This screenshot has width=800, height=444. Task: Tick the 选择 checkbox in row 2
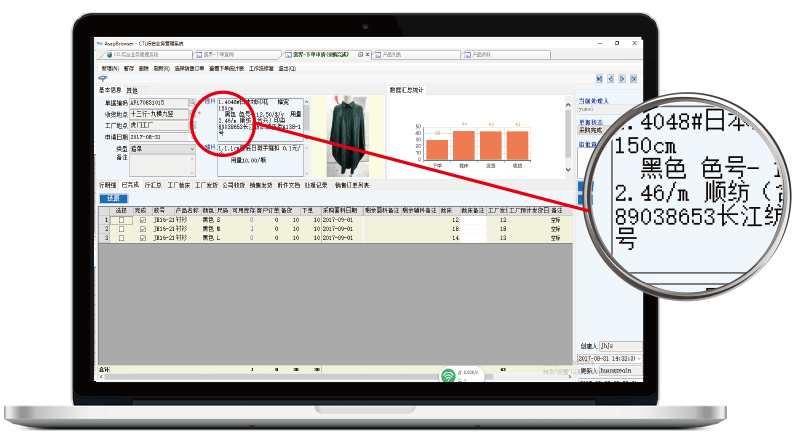[x=121, y=229]
